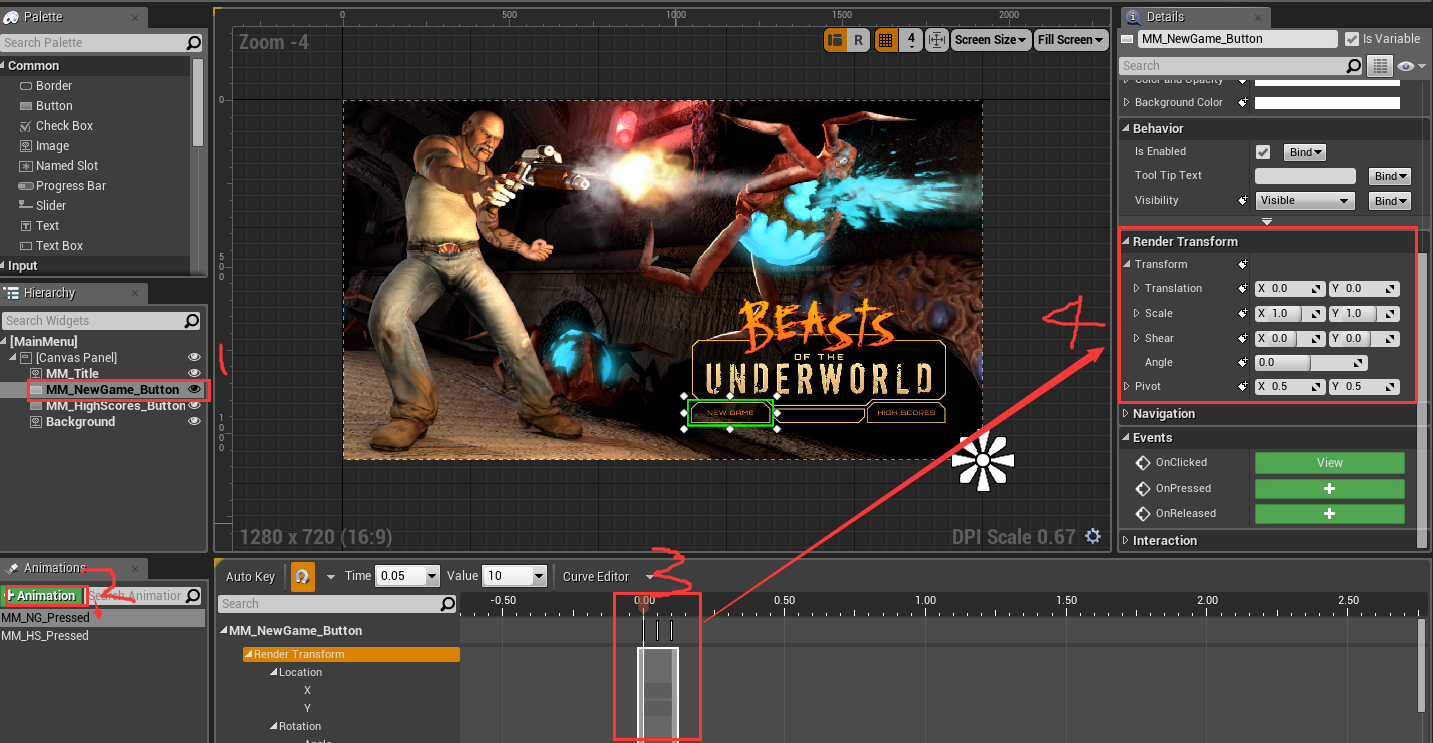Close the Animations tab

click(137, 568)
